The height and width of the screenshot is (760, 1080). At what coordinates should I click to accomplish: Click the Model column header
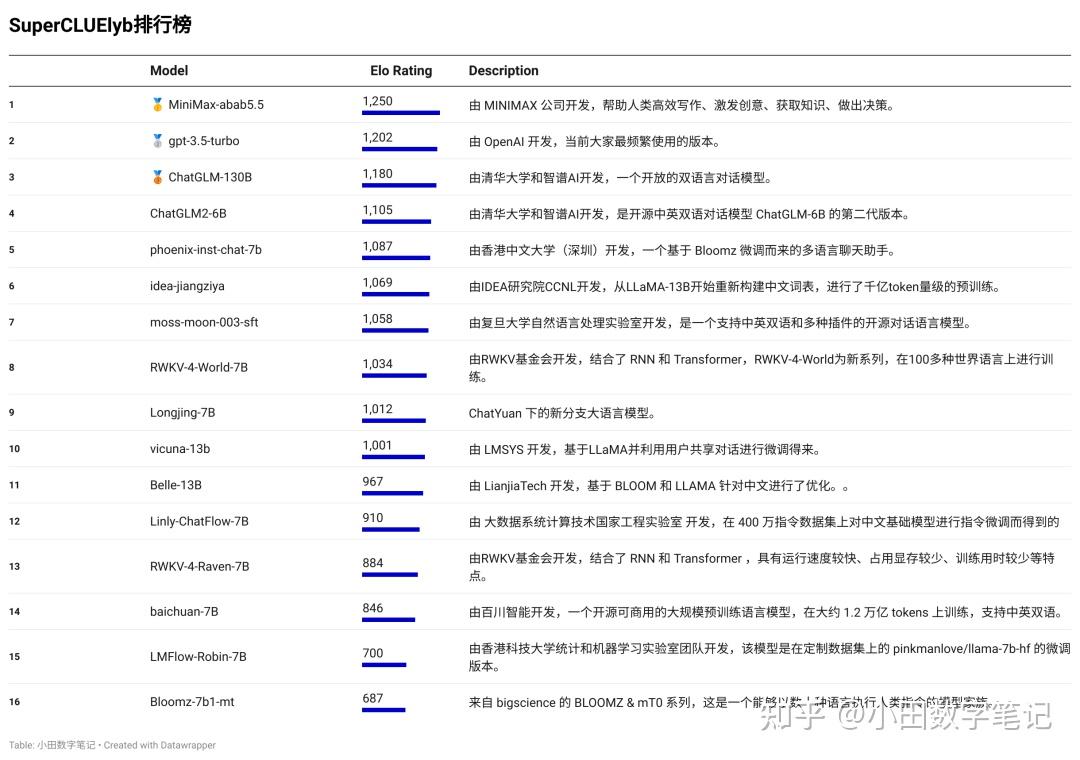click(168, 71)
